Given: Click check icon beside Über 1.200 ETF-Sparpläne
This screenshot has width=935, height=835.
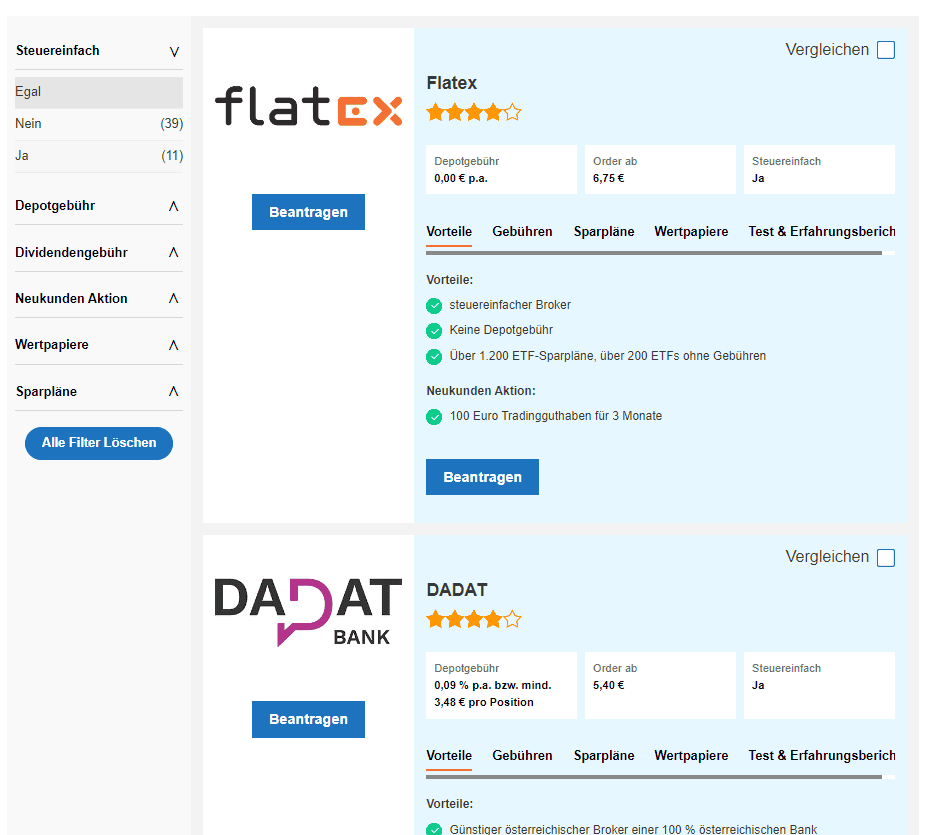Looking at the screenshot, I should (434, 357).
